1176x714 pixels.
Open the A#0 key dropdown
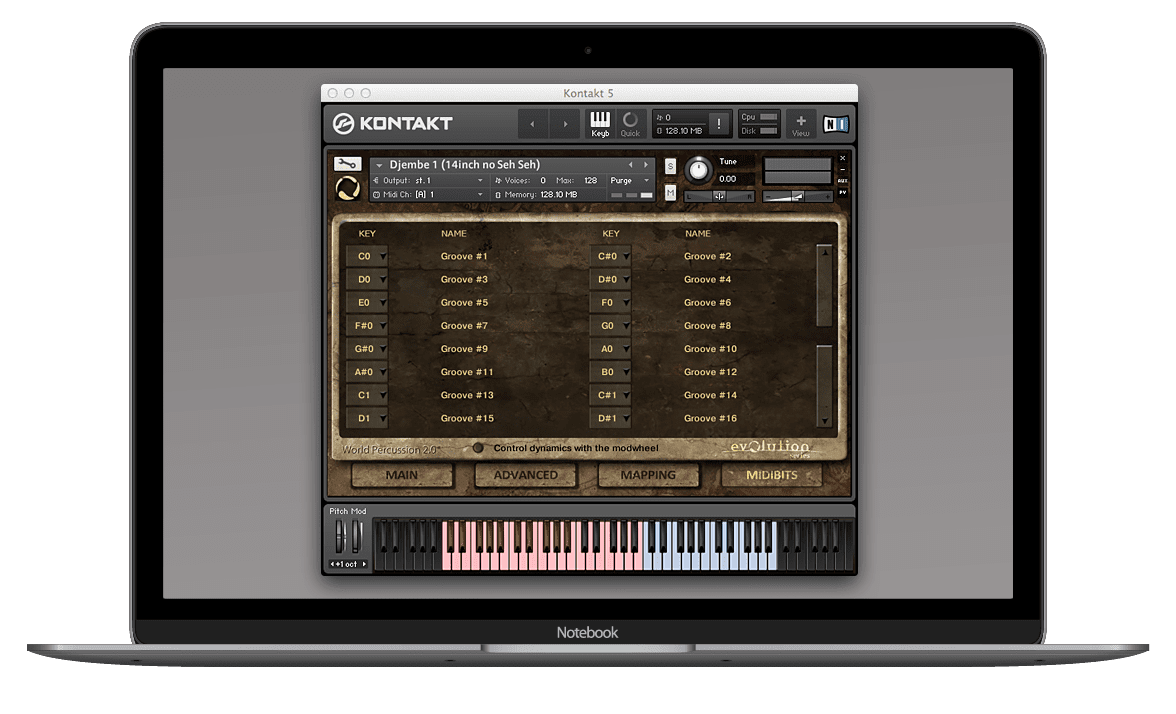click(x=367, y=372)
